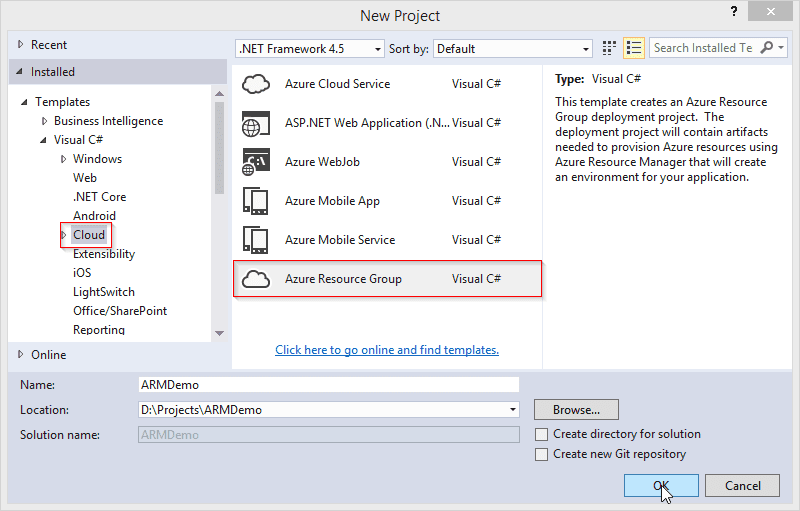The image size is (800, 511).
Task: Click the Name input field
Action: [329, 385]
